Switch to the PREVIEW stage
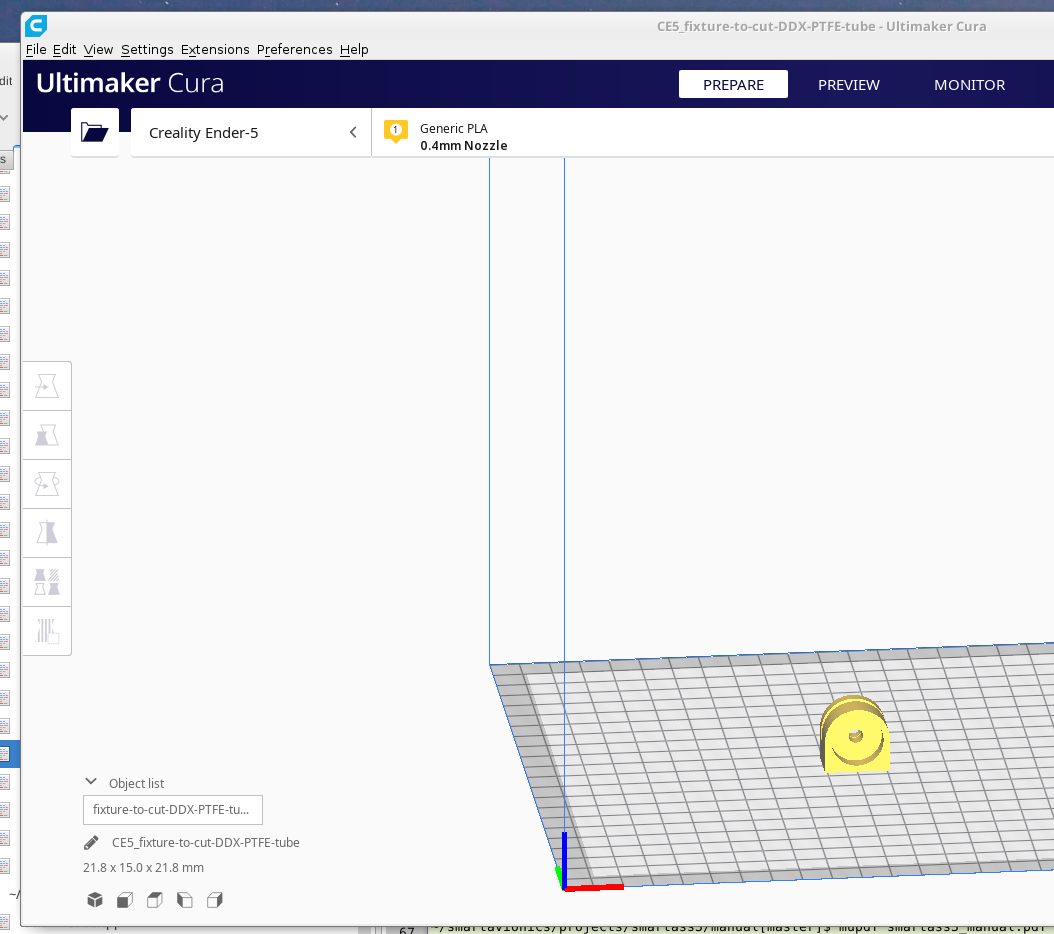This screenshot has height=934, width=1054. (848, 85)
